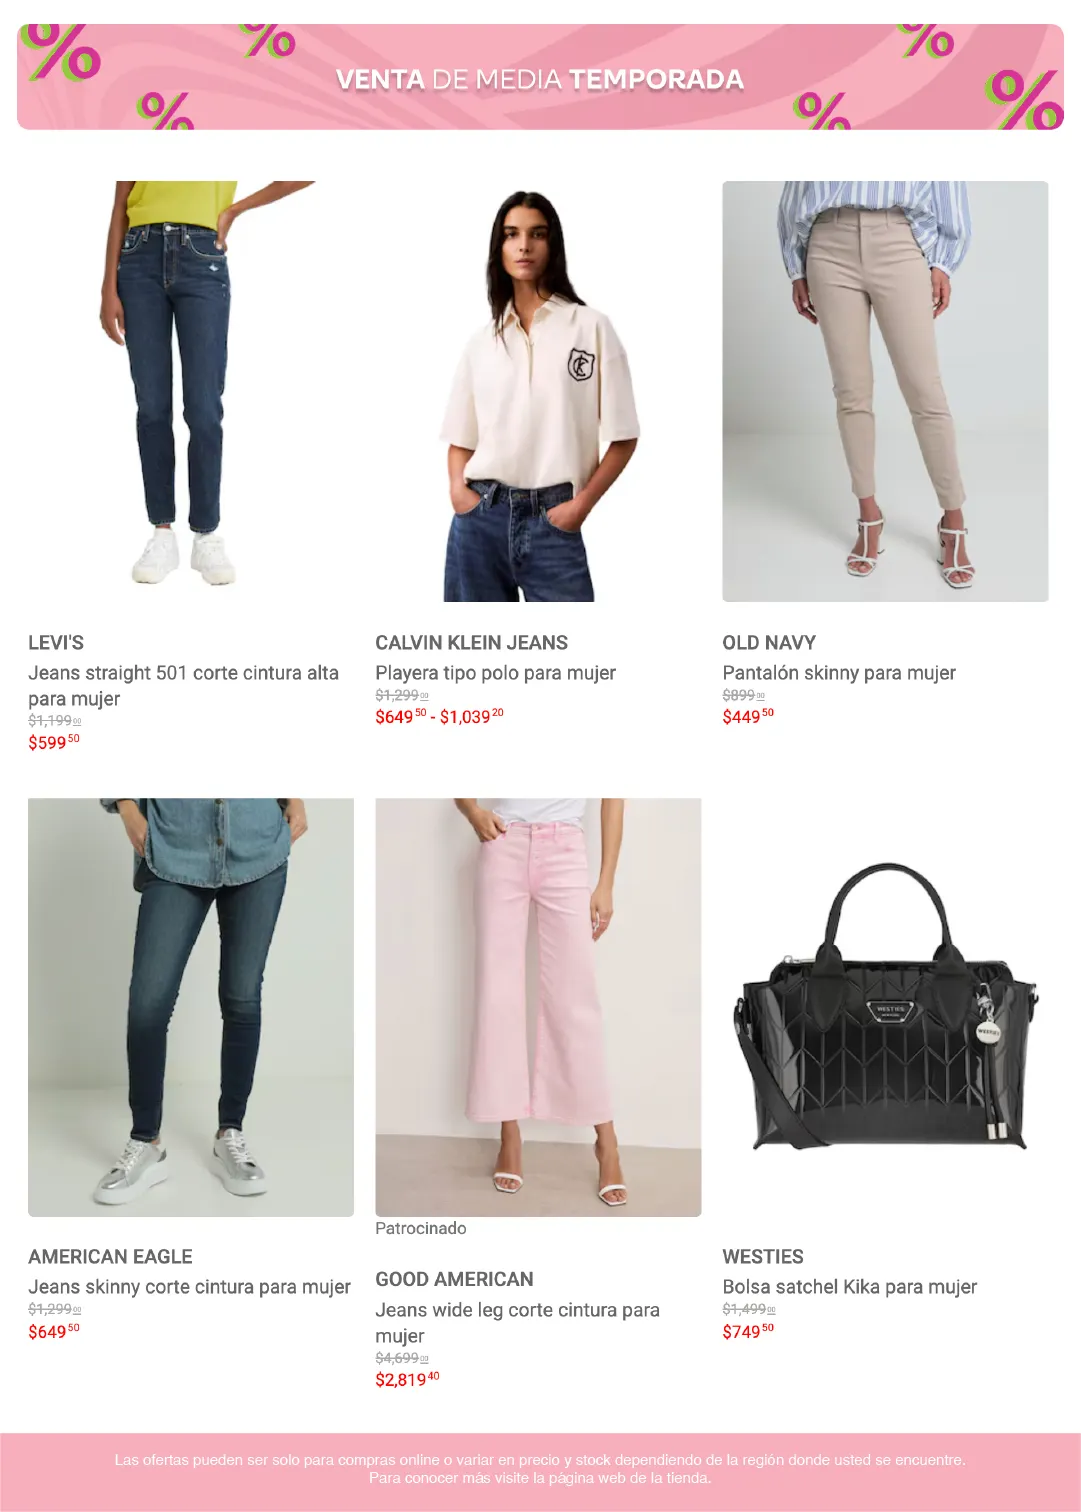The height and width of the screenshot is (1512, 1081).
Task: Open 'Pantalón skinny para mujer' product title
Action: [x=839, y=673]
